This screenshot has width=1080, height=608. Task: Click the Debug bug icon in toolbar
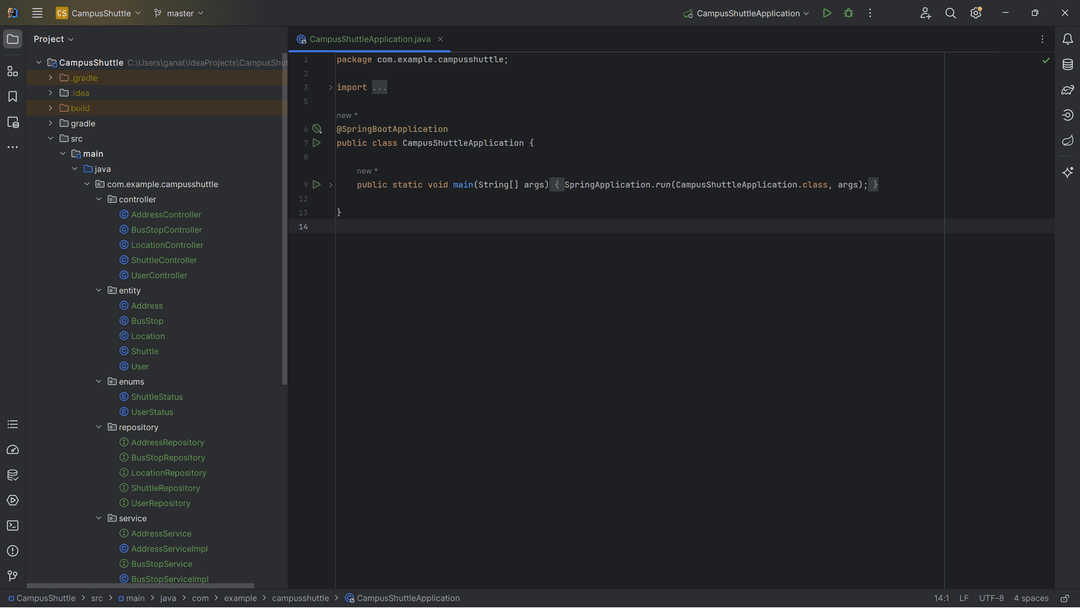click(848, 13)
